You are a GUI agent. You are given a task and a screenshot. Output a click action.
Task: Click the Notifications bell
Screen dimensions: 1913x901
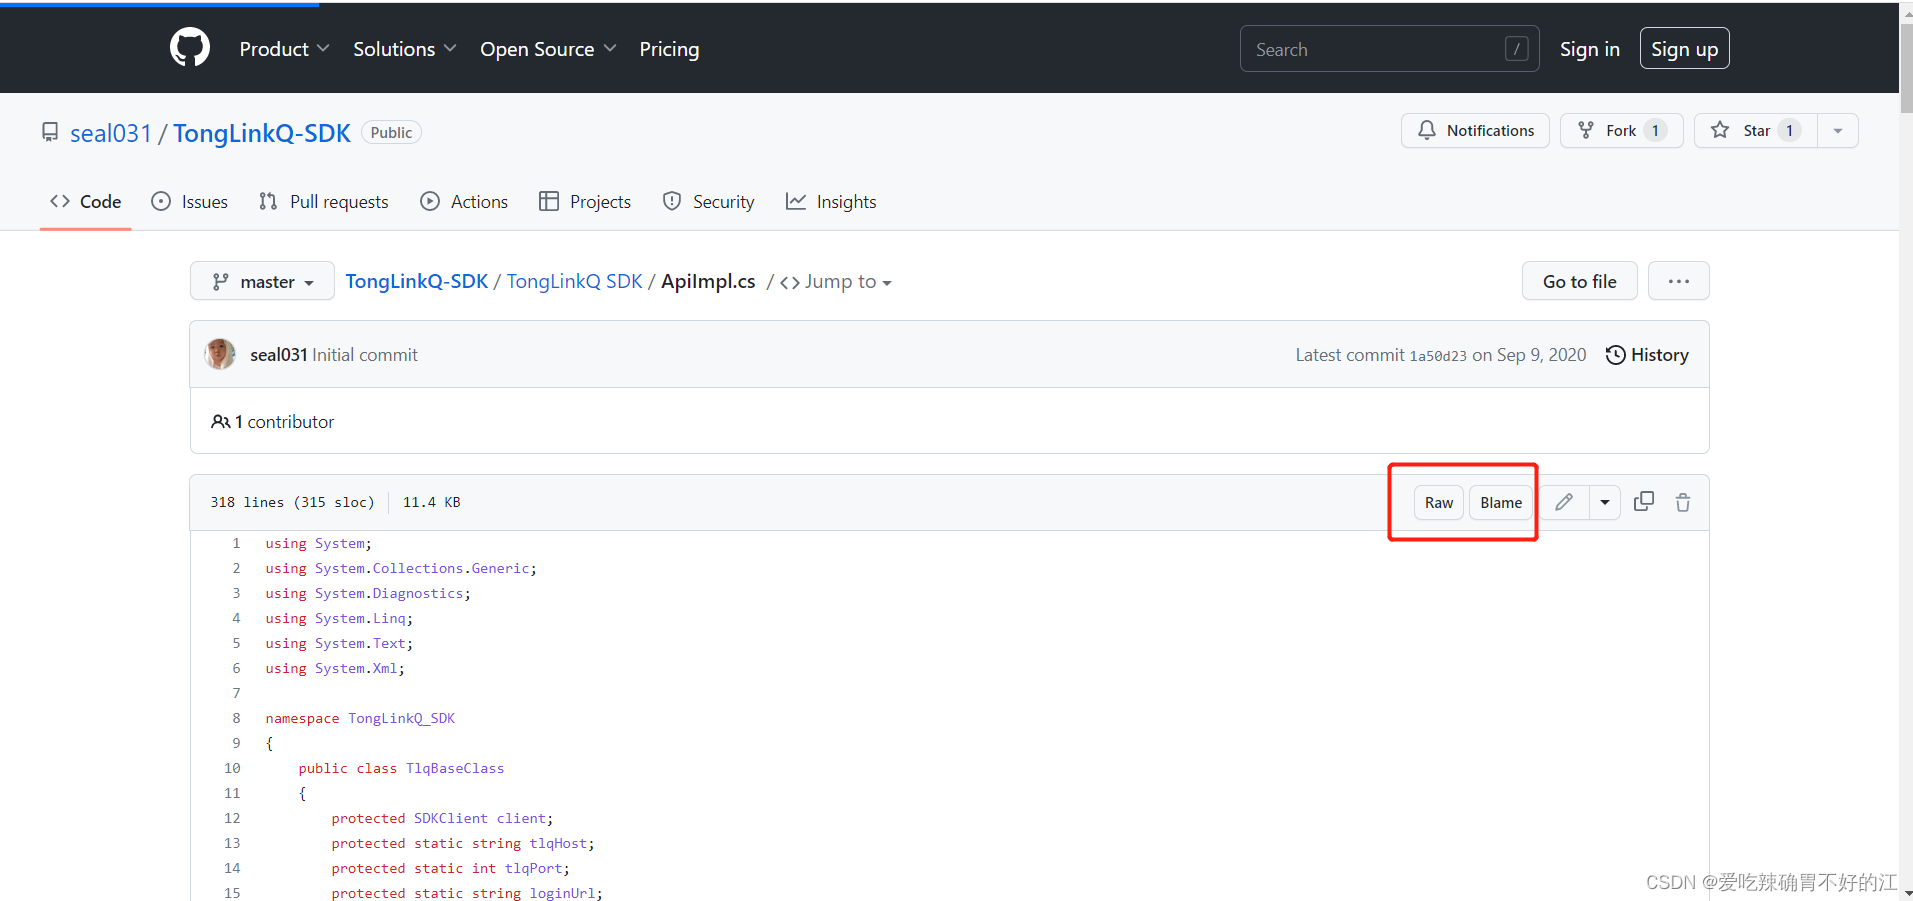1475,130
